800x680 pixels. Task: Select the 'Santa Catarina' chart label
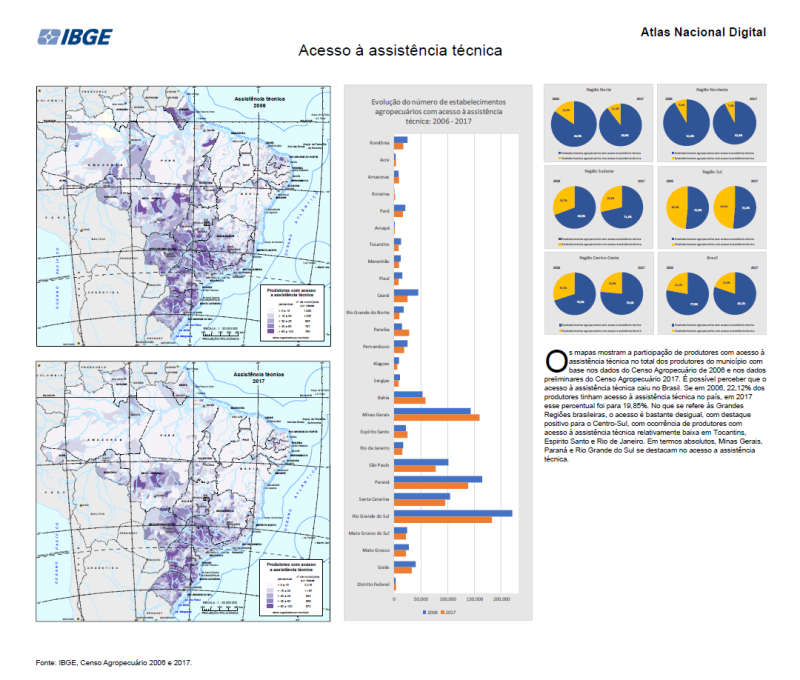[x=374, y=499]
